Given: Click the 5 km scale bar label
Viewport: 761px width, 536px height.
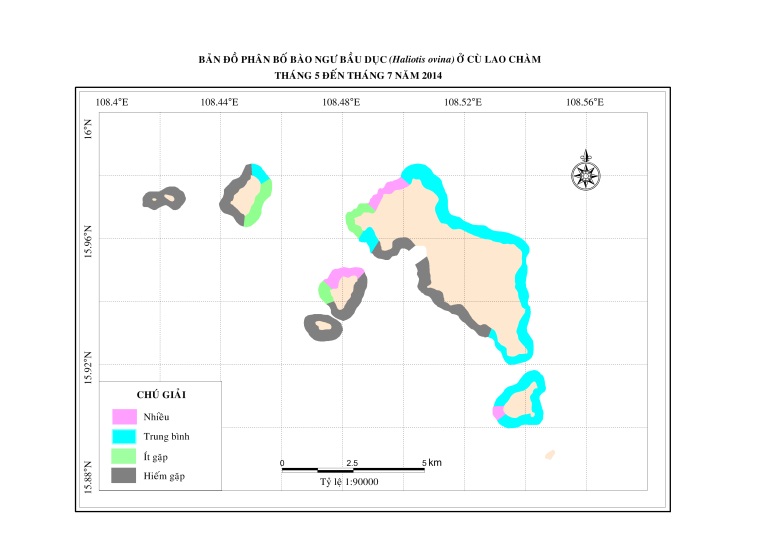Looking at the screenshot, I should [431, 463].
